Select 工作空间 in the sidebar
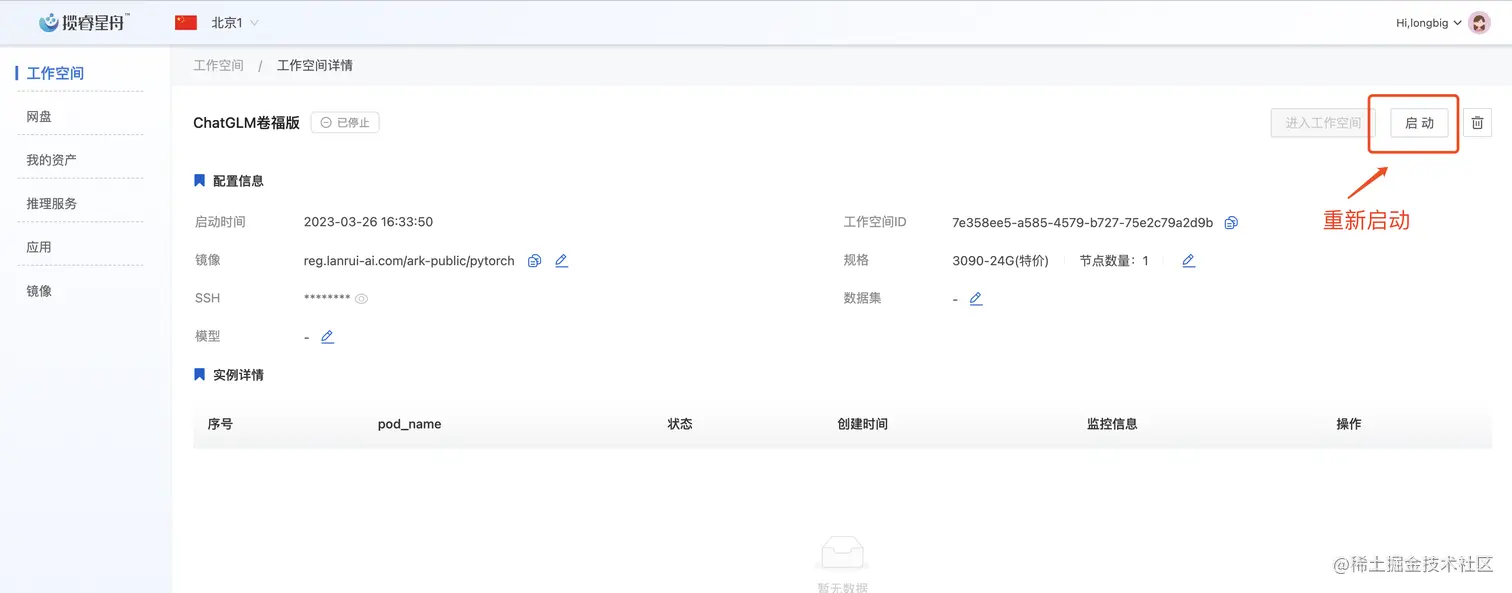Viewport: 1512px width, 593px height. pyautogui.click(x=55, y=73)
